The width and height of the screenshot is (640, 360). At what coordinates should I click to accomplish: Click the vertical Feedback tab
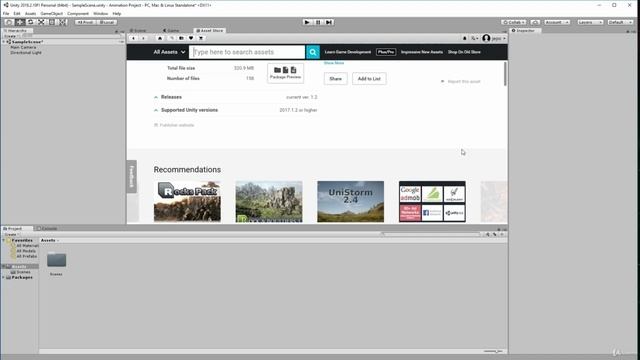click(131, 177)
